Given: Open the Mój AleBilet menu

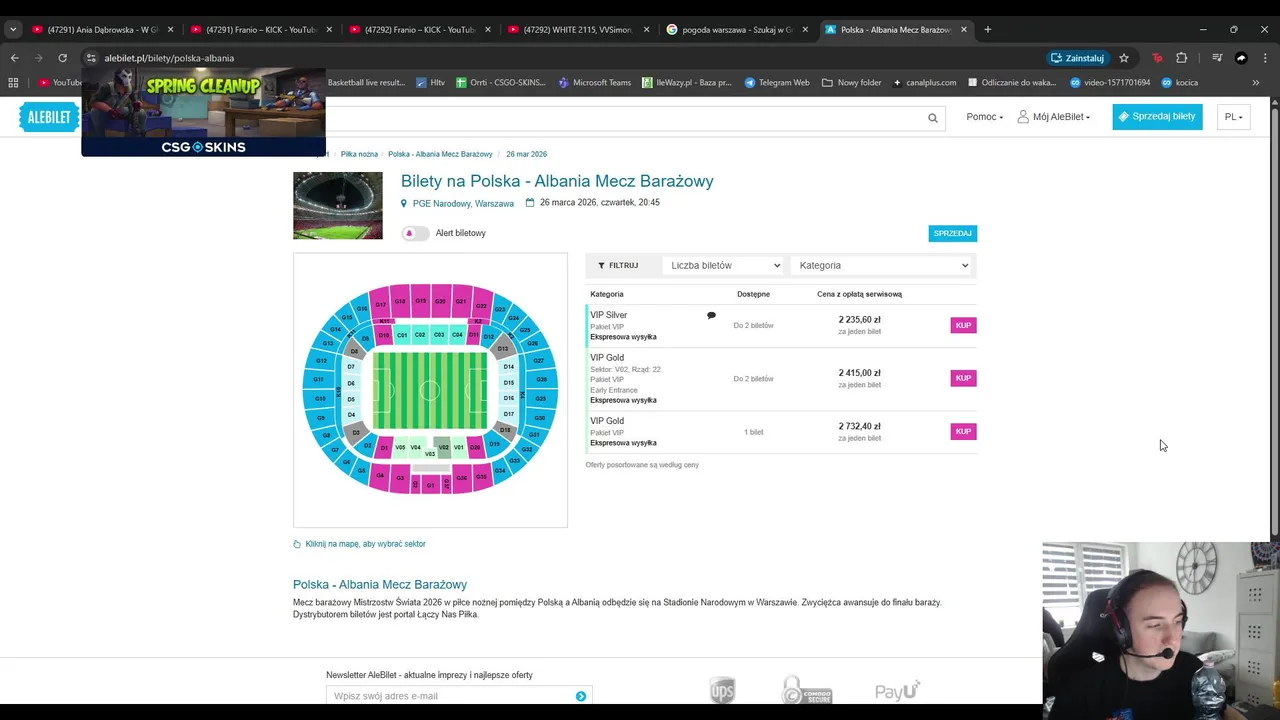Looking at the screenshot, I should 1054,117.
